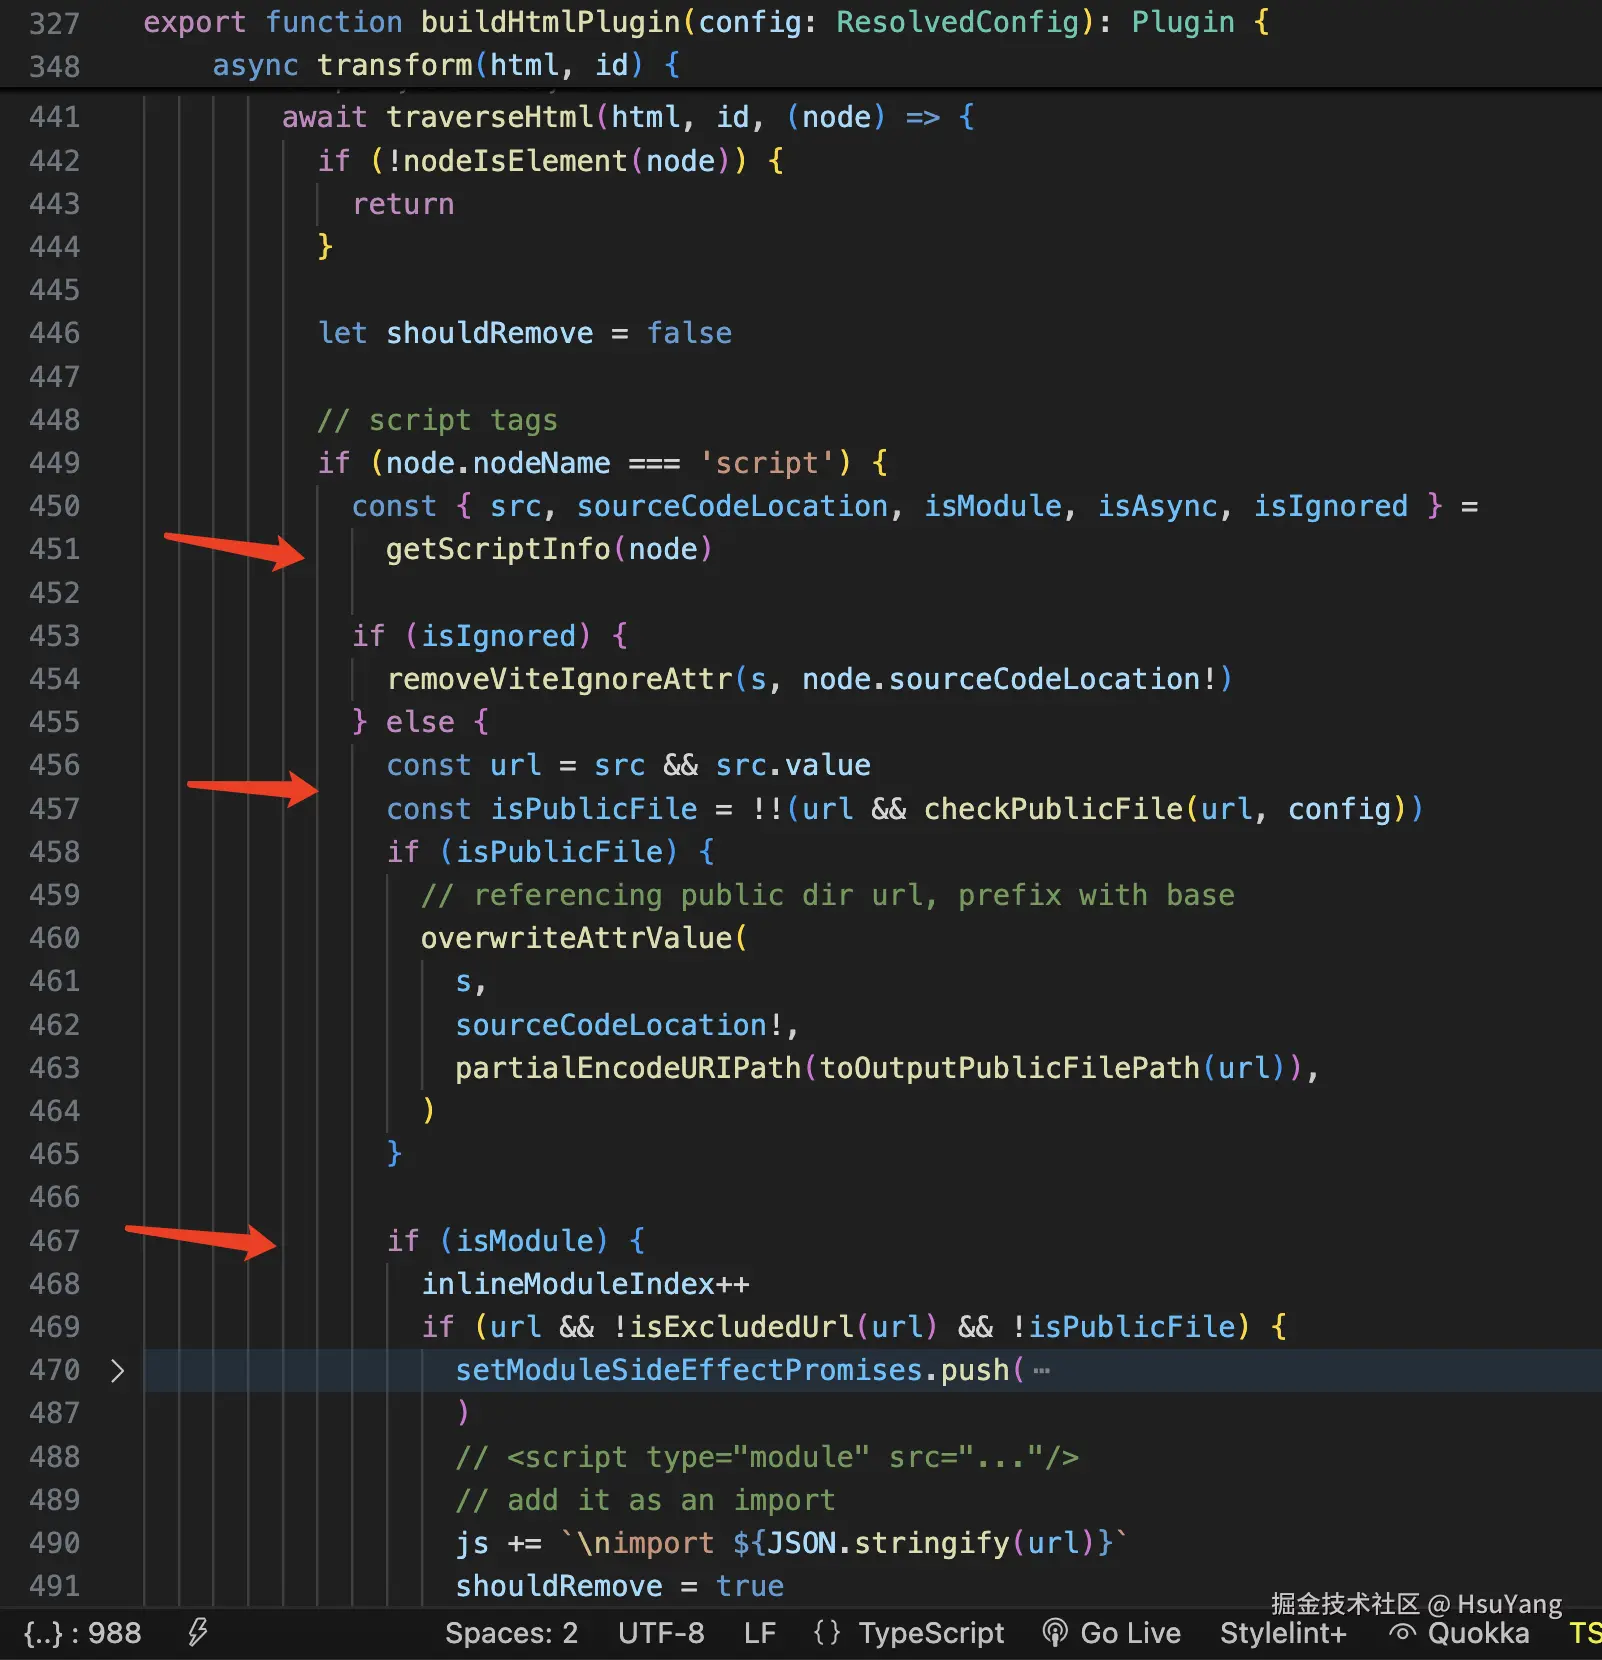This screenshot has height=1660, width=1602.
Task: Change indentation via 'Spaces: 2'
Action: click(x=512, y=1633)
